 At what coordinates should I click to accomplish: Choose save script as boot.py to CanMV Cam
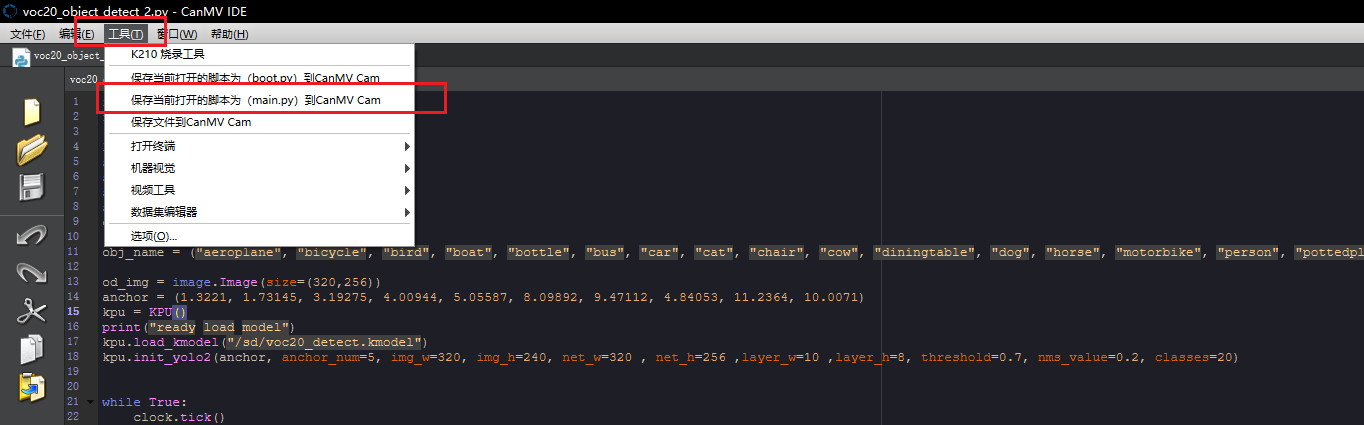pyautogui.click(x=255, y=77)
